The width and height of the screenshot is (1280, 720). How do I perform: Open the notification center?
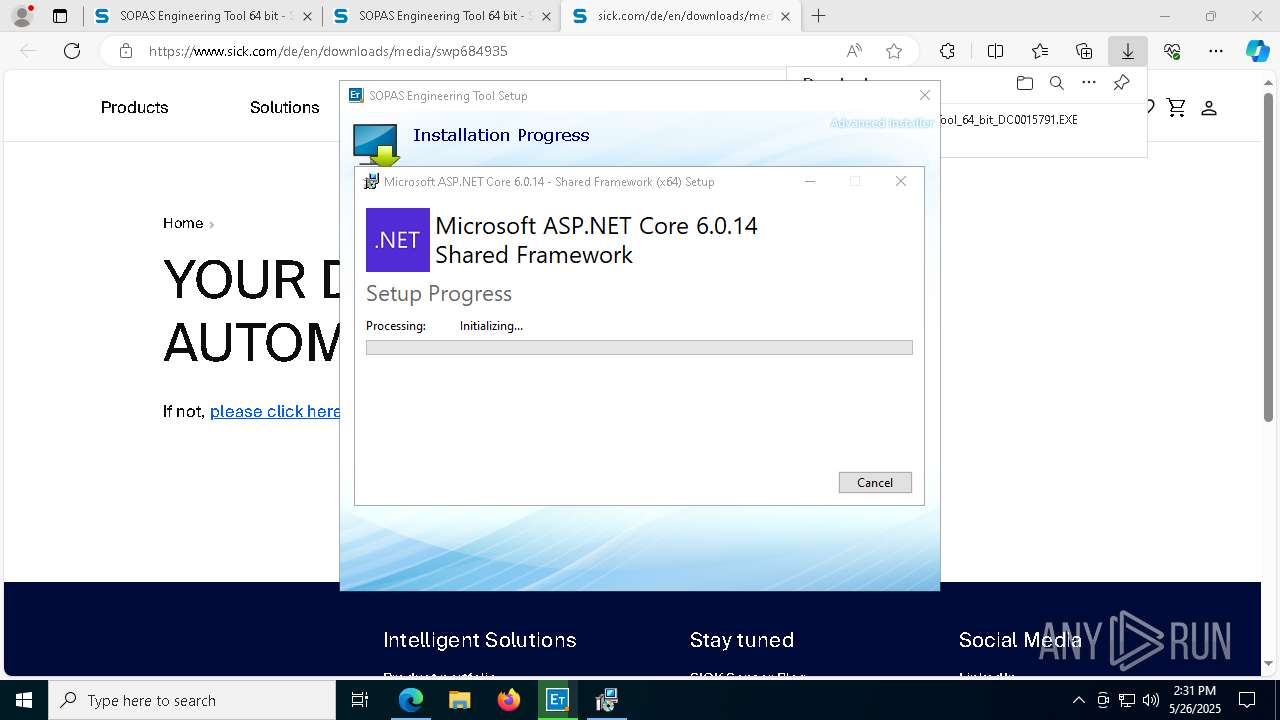(x=1247, y=700)
